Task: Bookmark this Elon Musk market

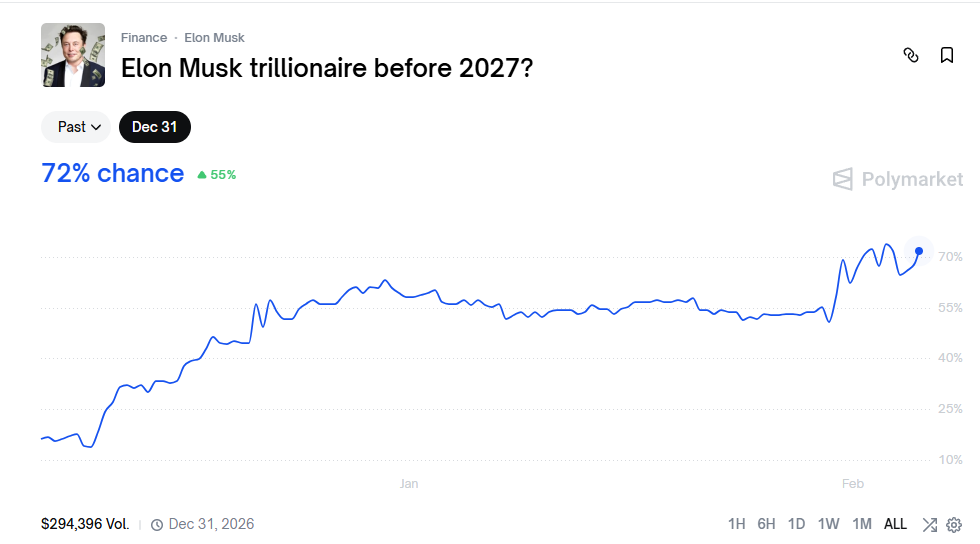Action: (x=947, y=56)
